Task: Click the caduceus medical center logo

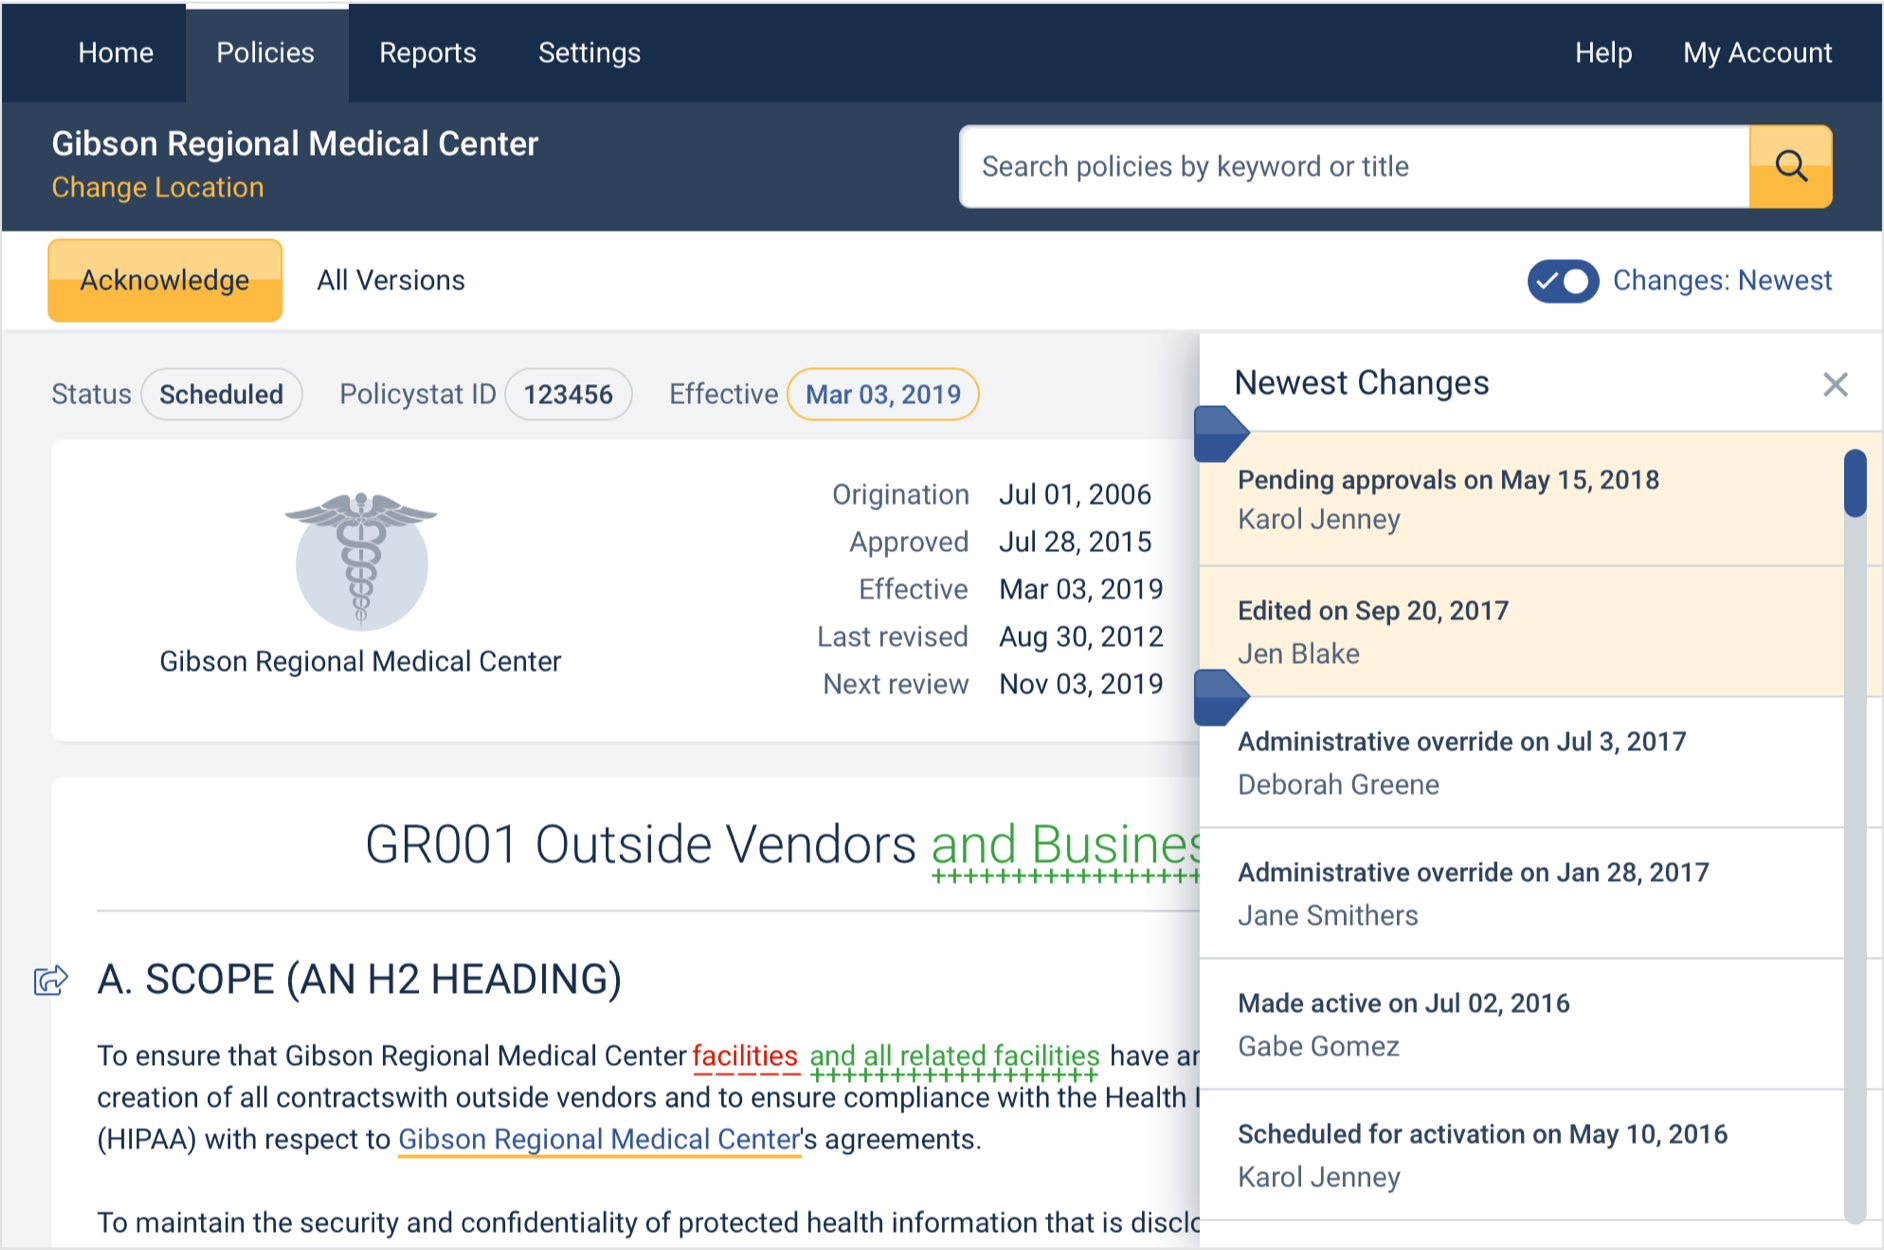Action: 361,560
